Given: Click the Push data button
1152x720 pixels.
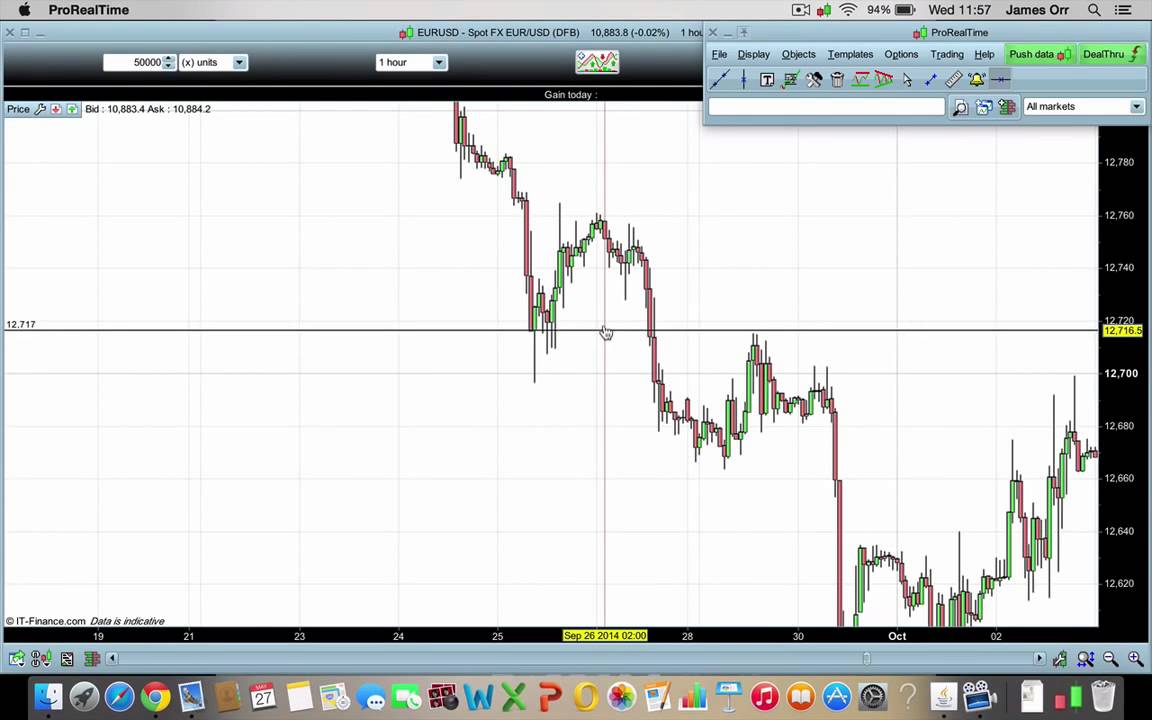Looking at the screenshot, I should (1040, 54).
